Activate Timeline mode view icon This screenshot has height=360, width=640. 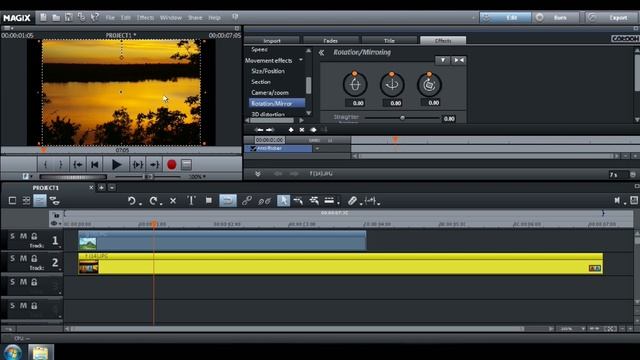(x=40, y=200)
